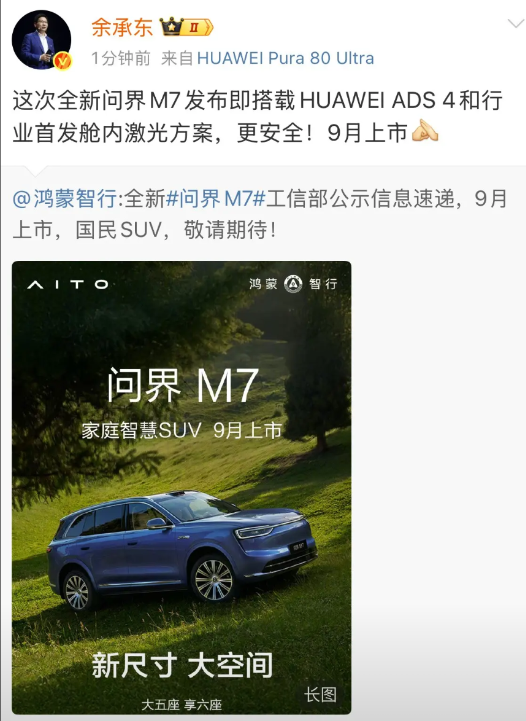Click the 长图 long-image label
The image size is (526, 721).
[320, 695]
